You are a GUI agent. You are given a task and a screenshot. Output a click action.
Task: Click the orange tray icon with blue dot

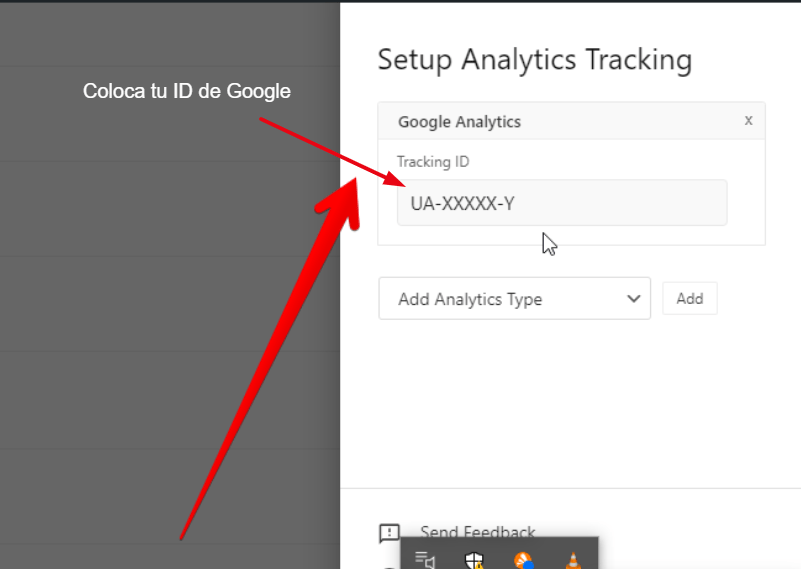coord(524,560)
